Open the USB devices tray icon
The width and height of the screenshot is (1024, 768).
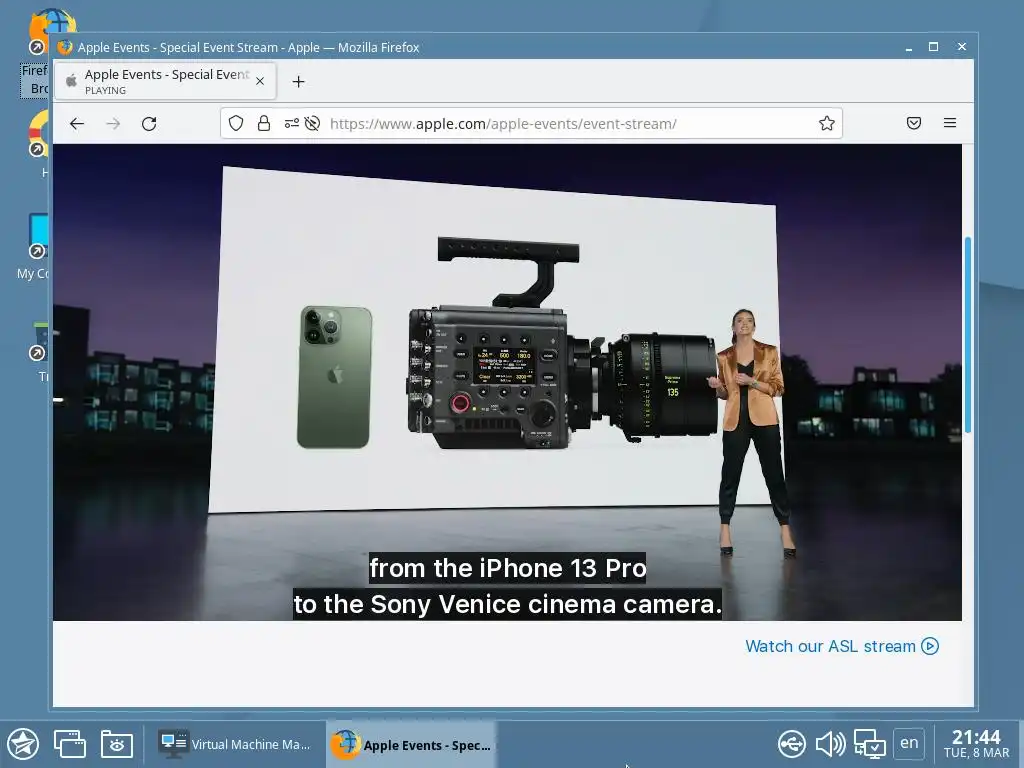(x=792, y=744)
